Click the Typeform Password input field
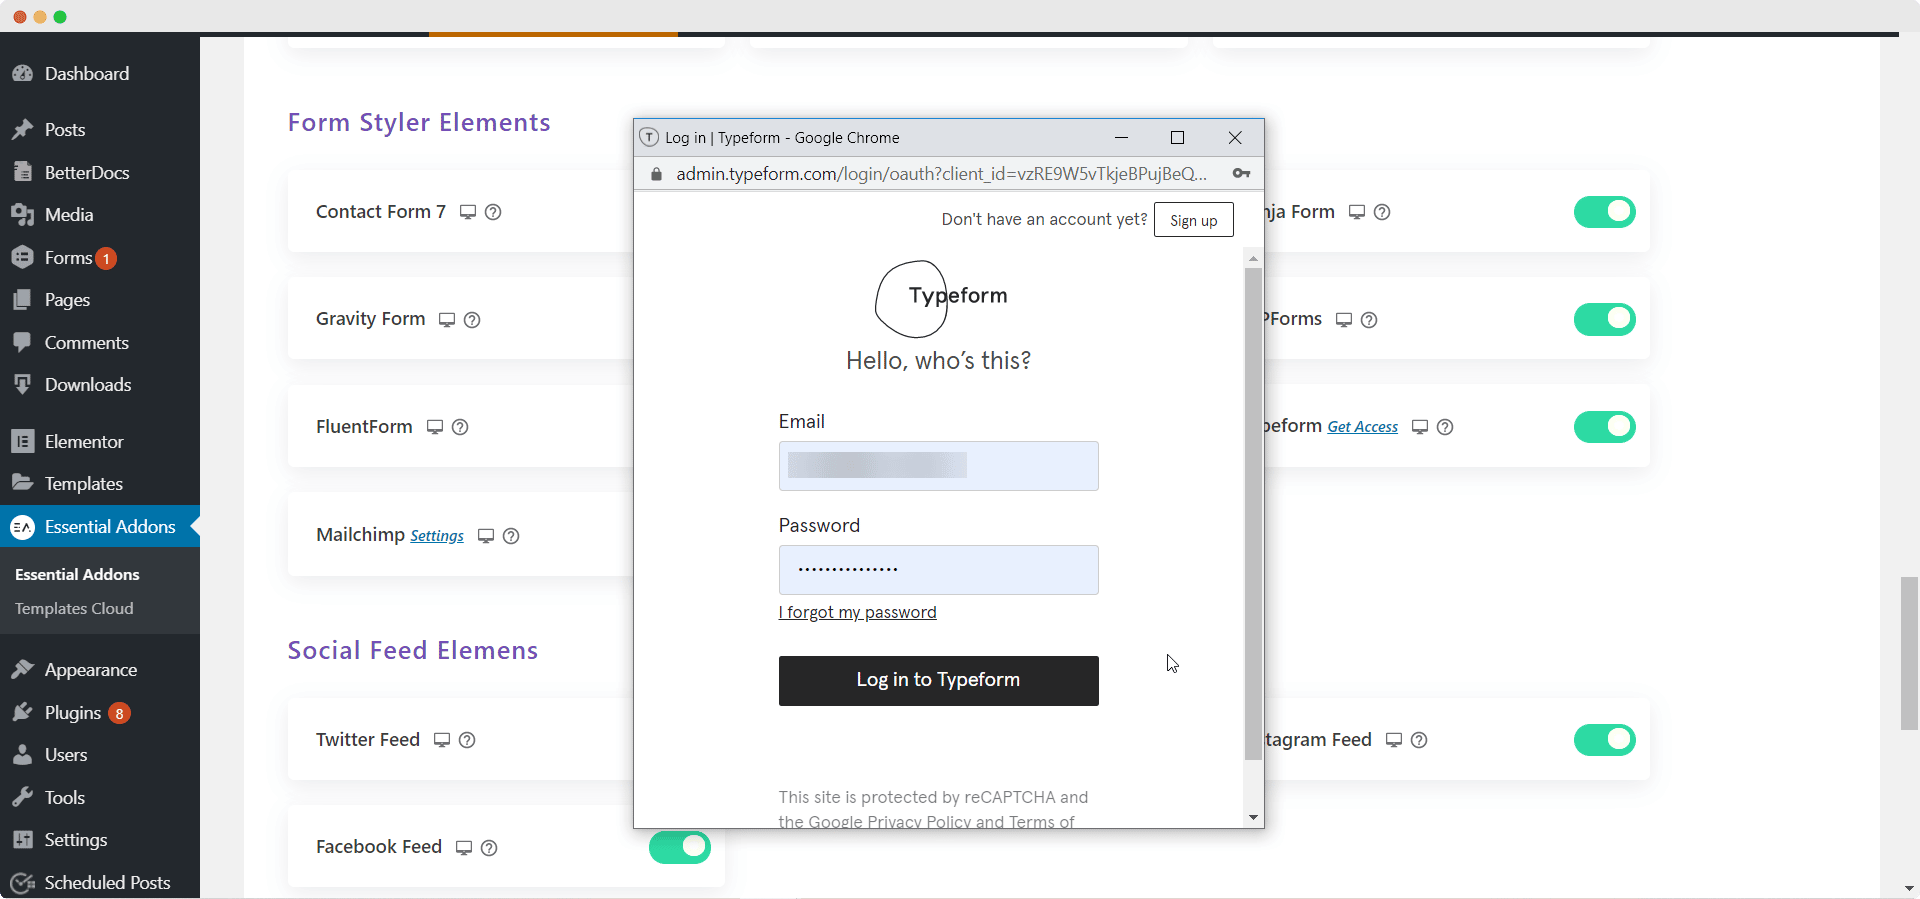This screenshot has width=1920, height=899. [938, 570]
